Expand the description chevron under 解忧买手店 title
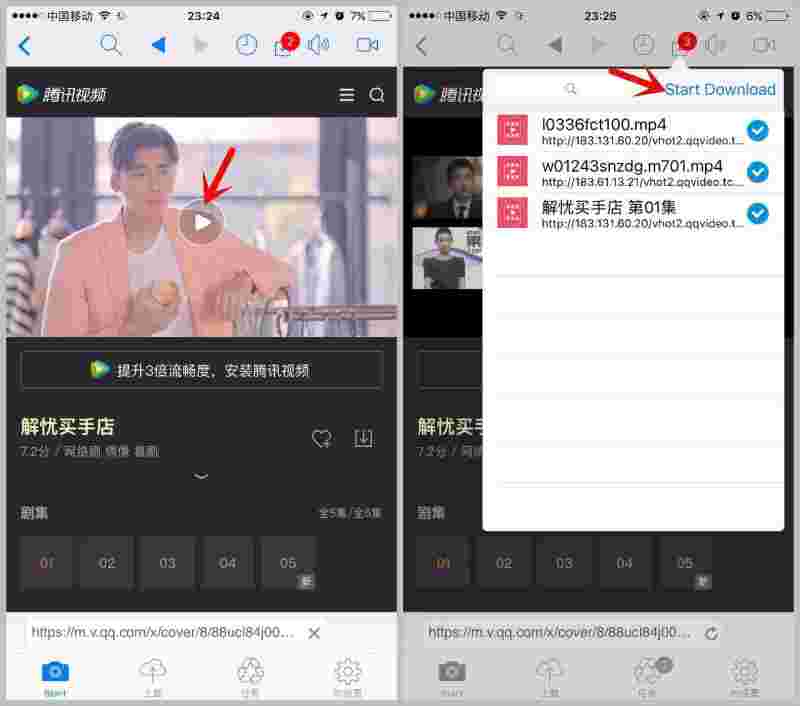This screenshot has height=706, width=800. pos(201,476)
